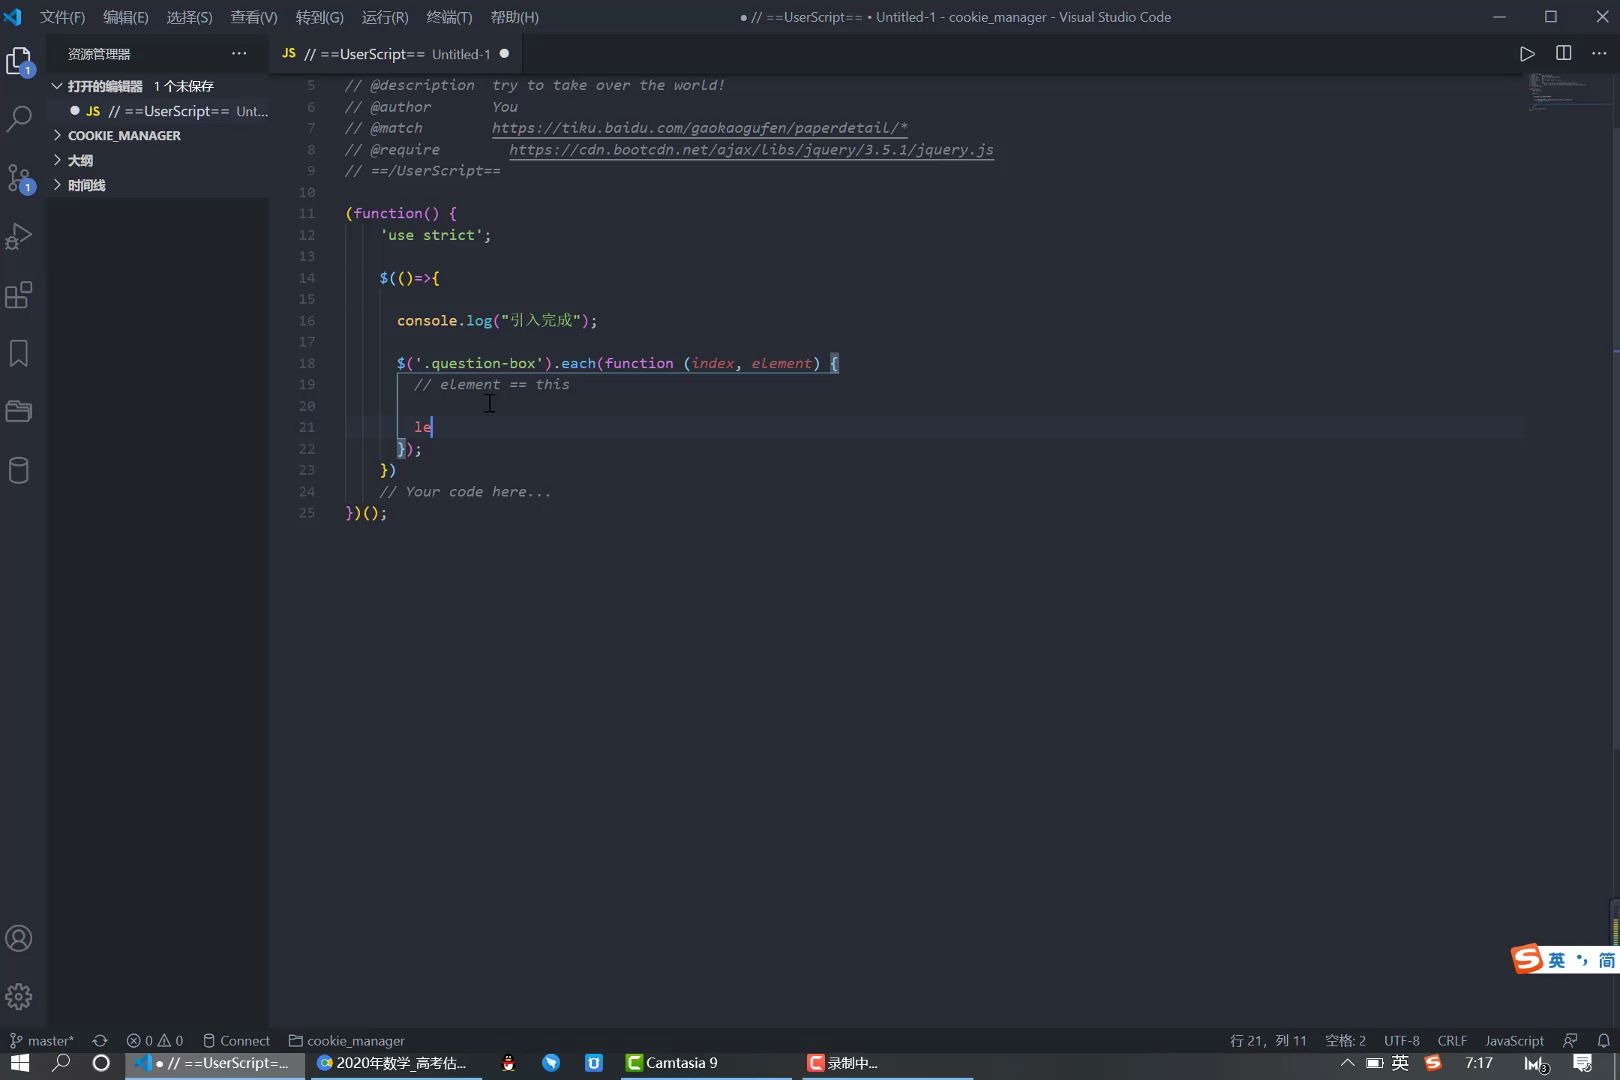The image size is (1620, 1080).
Task: Click the feedback icon in status bar
Action: 1570,1040
